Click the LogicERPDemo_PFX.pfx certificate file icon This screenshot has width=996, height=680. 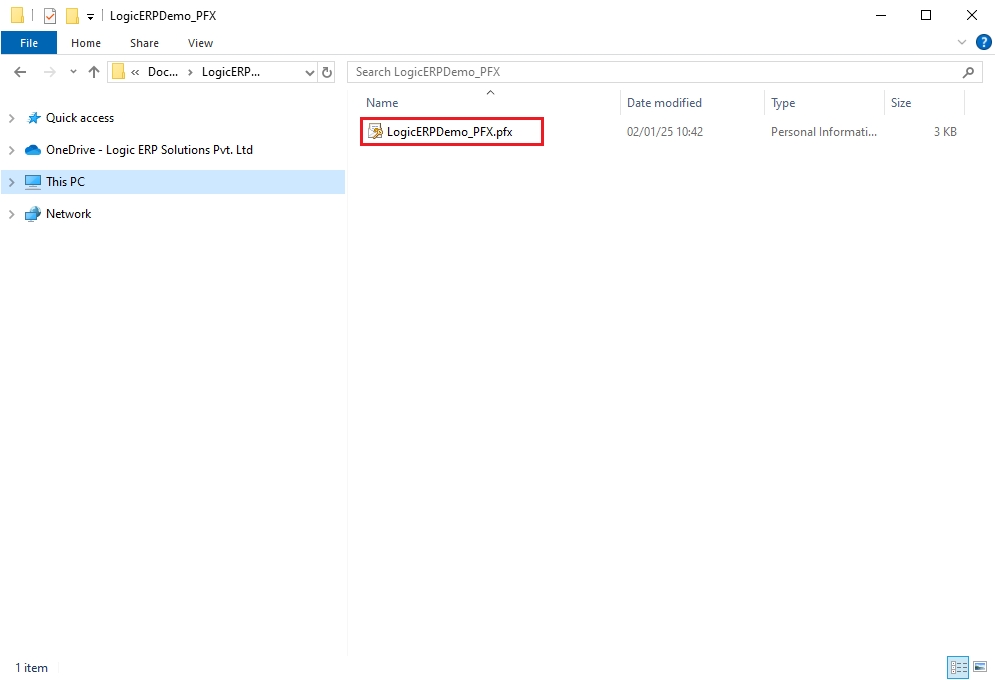tap(376, 131)
